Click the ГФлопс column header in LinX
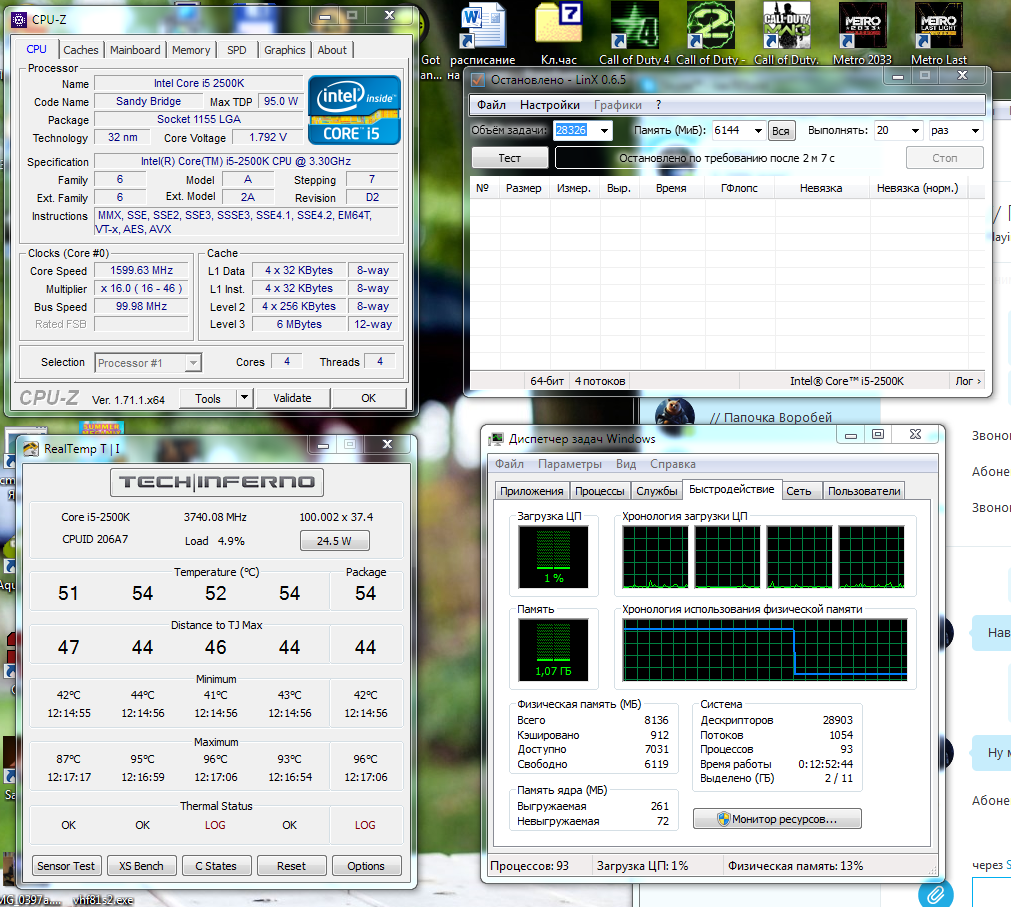The image size is (1011, 907). click(x=739, y=188)
